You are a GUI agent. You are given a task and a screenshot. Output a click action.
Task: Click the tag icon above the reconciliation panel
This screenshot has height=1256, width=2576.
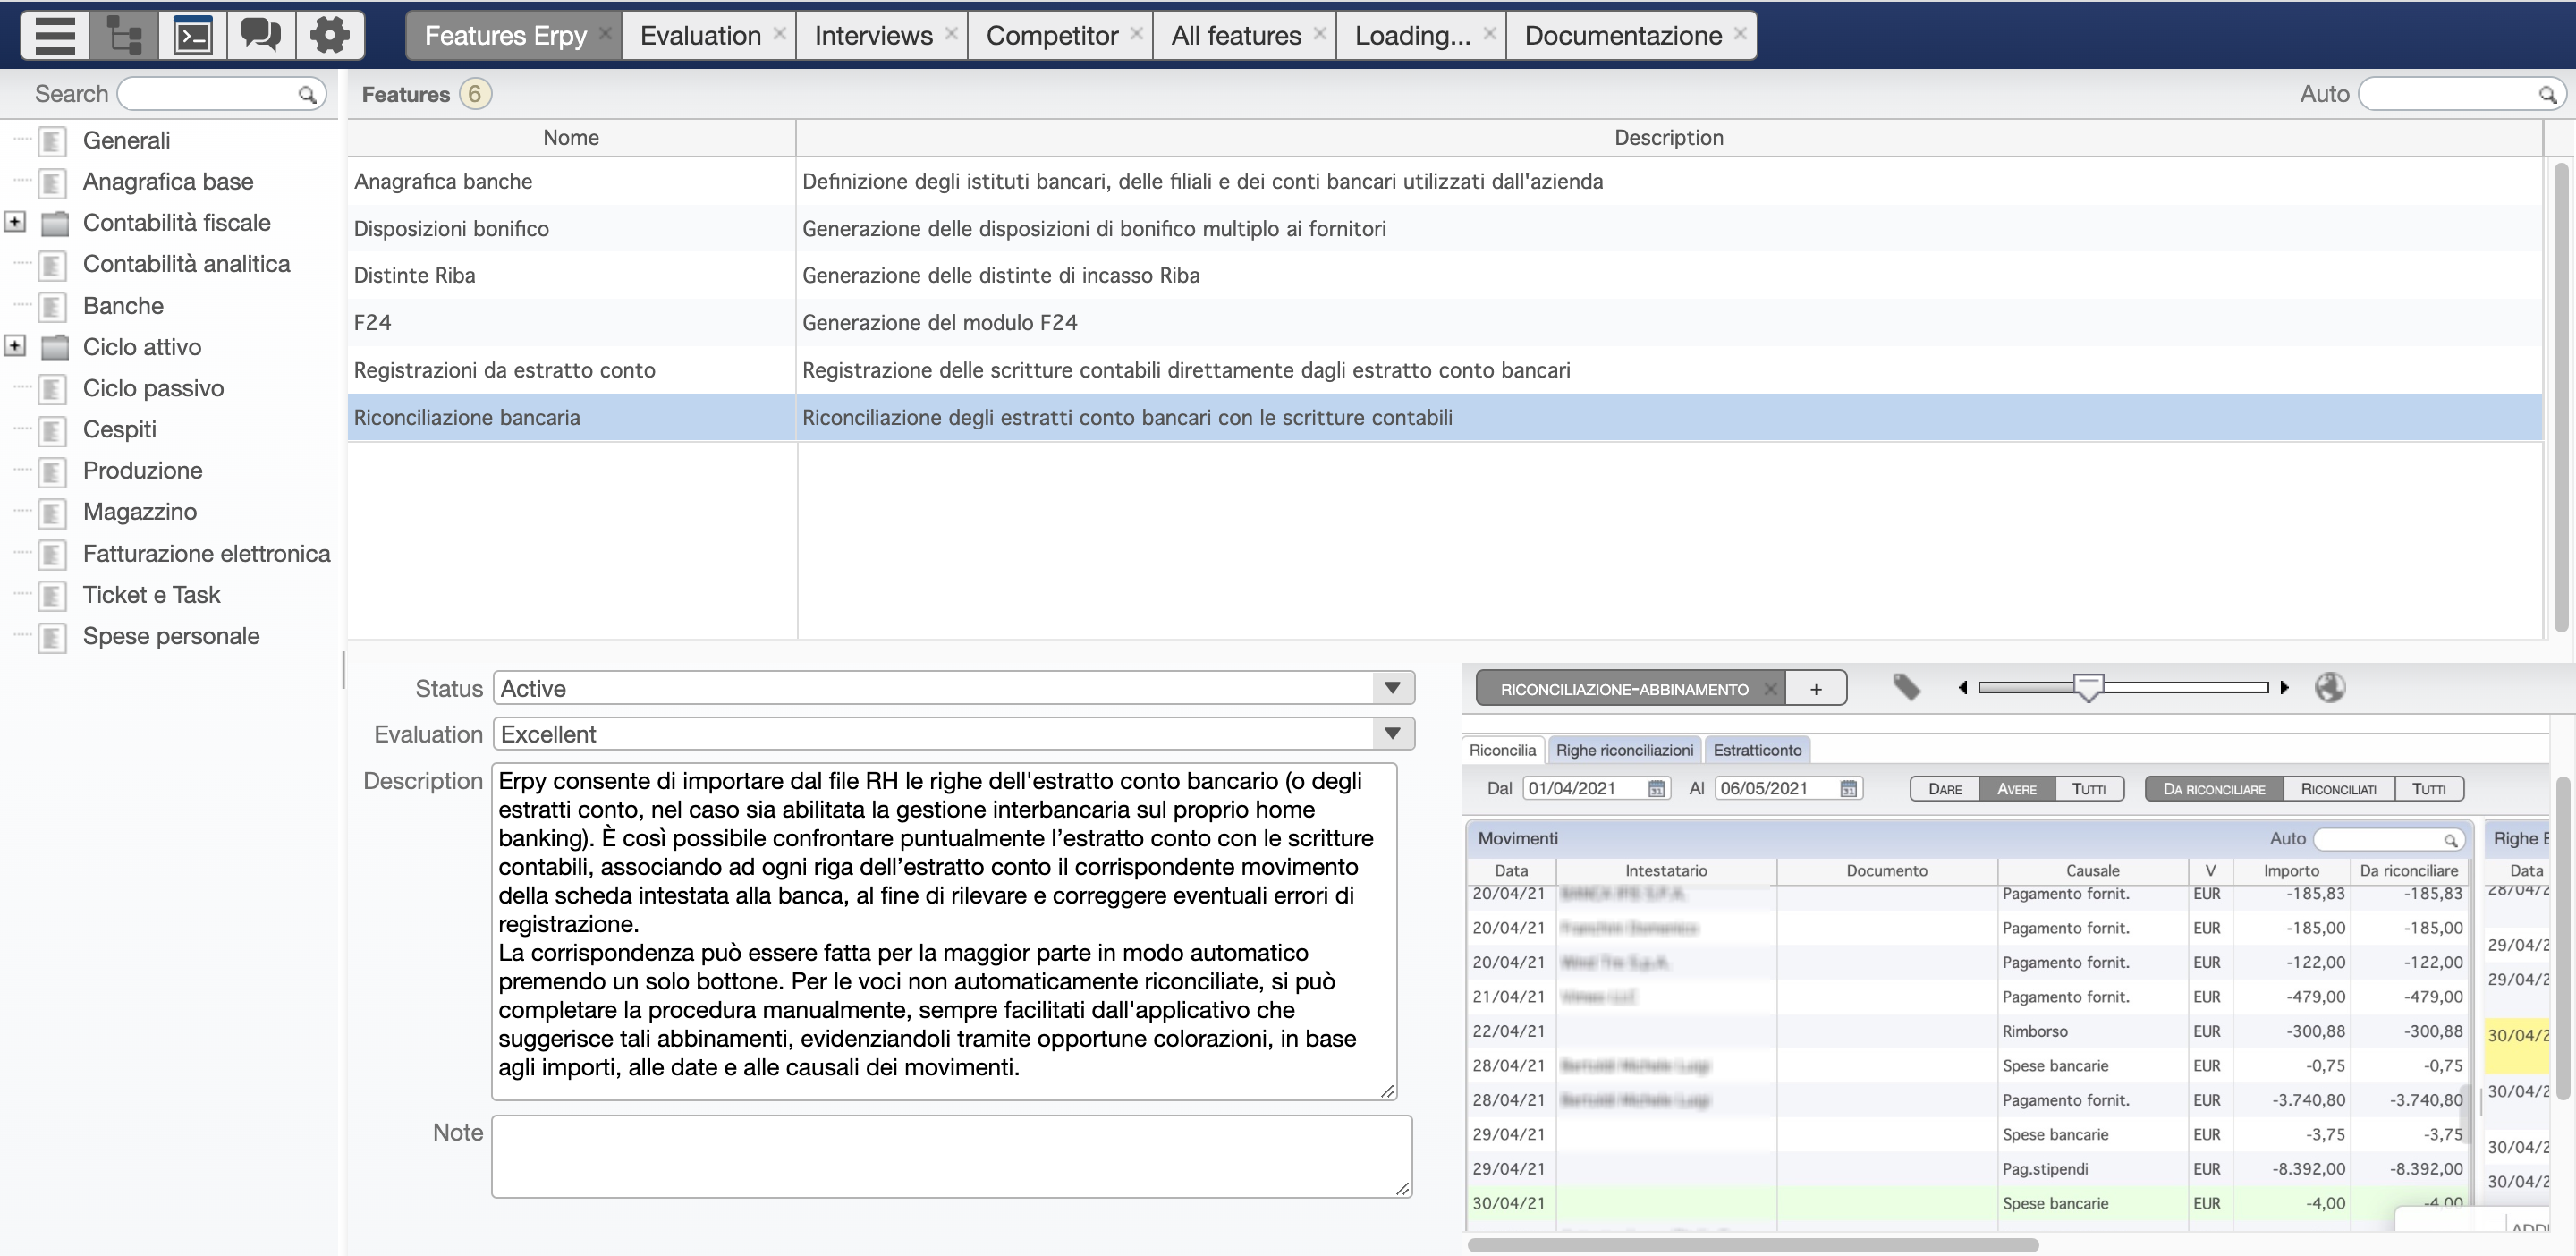pyautogui.click(x=1906, y=687)
